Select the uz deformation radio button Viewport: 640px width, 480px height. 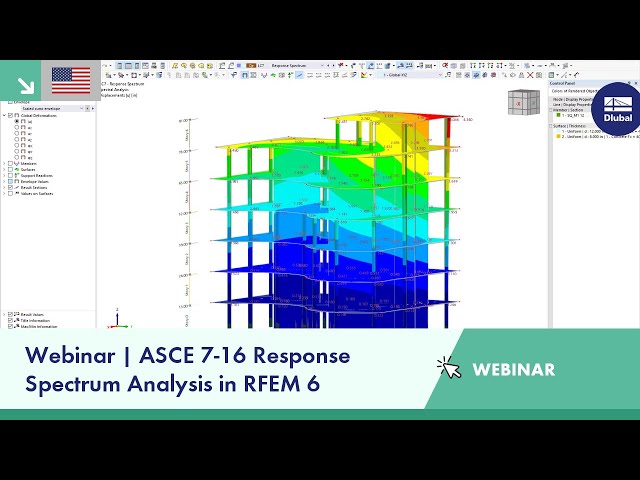coord(17,139)
